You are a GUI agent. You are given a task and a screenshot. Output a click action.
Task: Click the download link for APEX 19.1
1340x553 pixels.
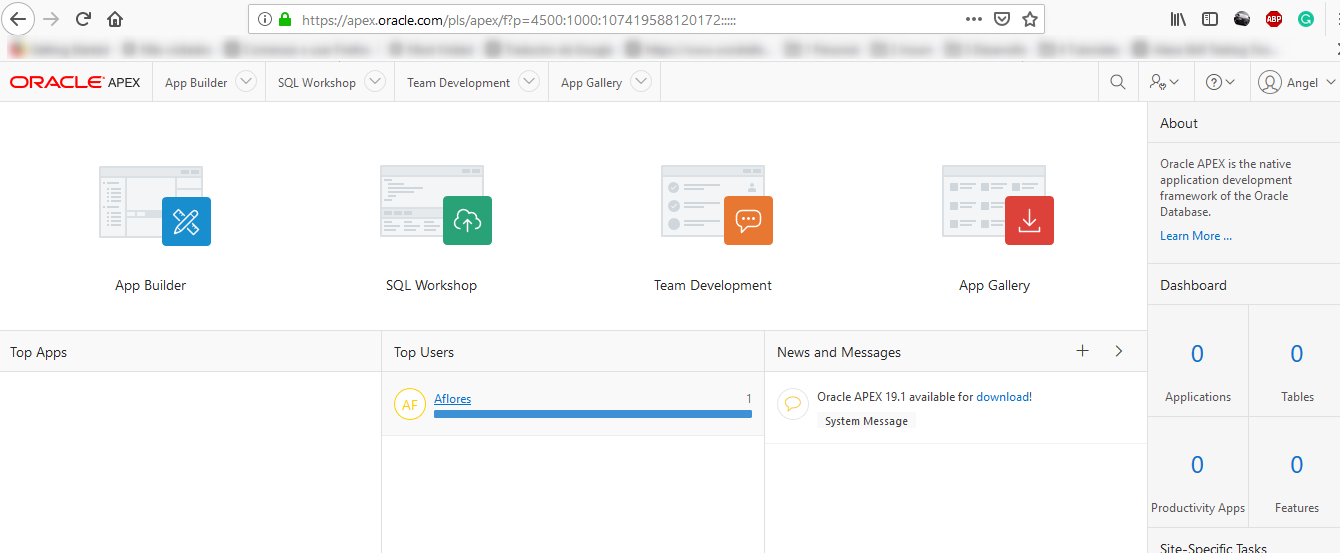[x=1002, y=397]
